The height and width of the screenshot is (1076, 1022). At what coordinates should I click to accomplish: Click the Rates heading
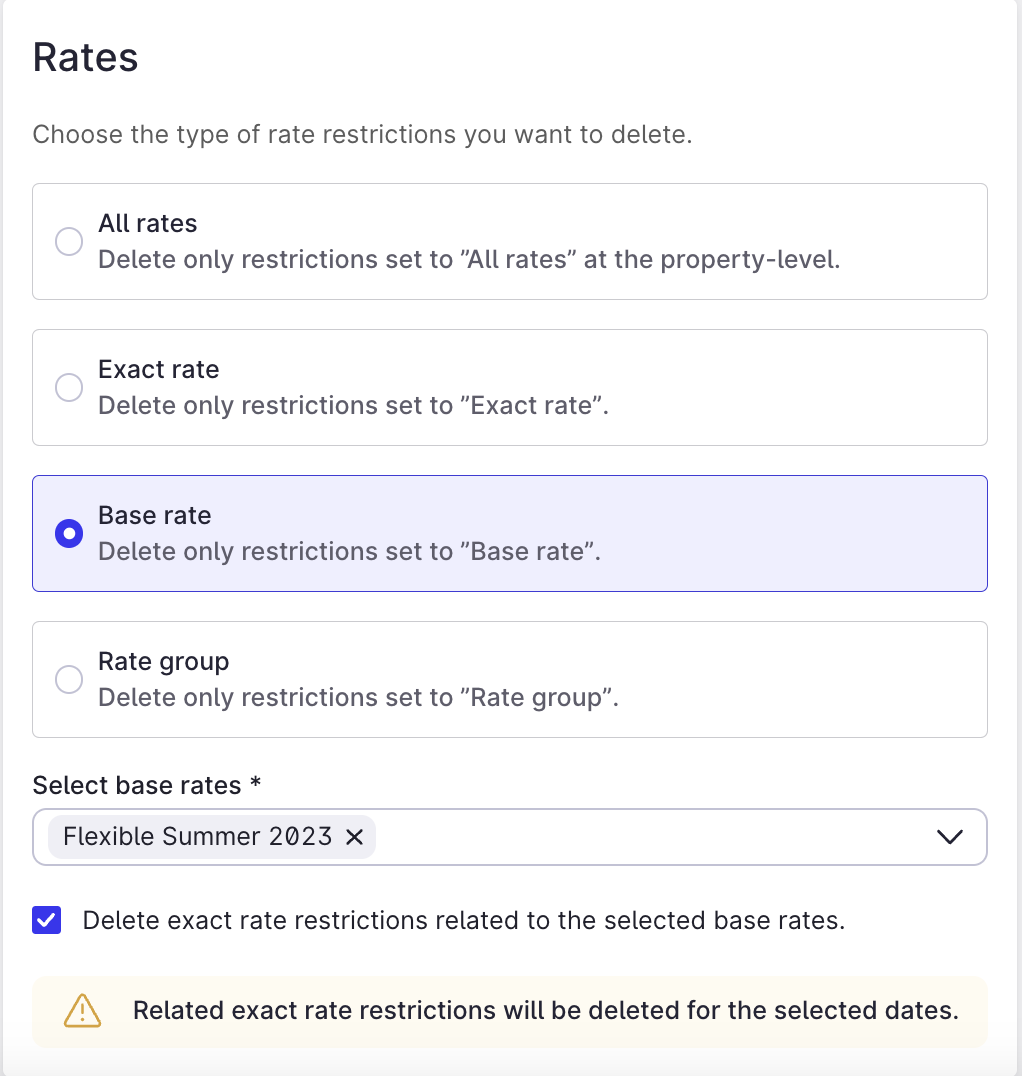tap(85, 57)
